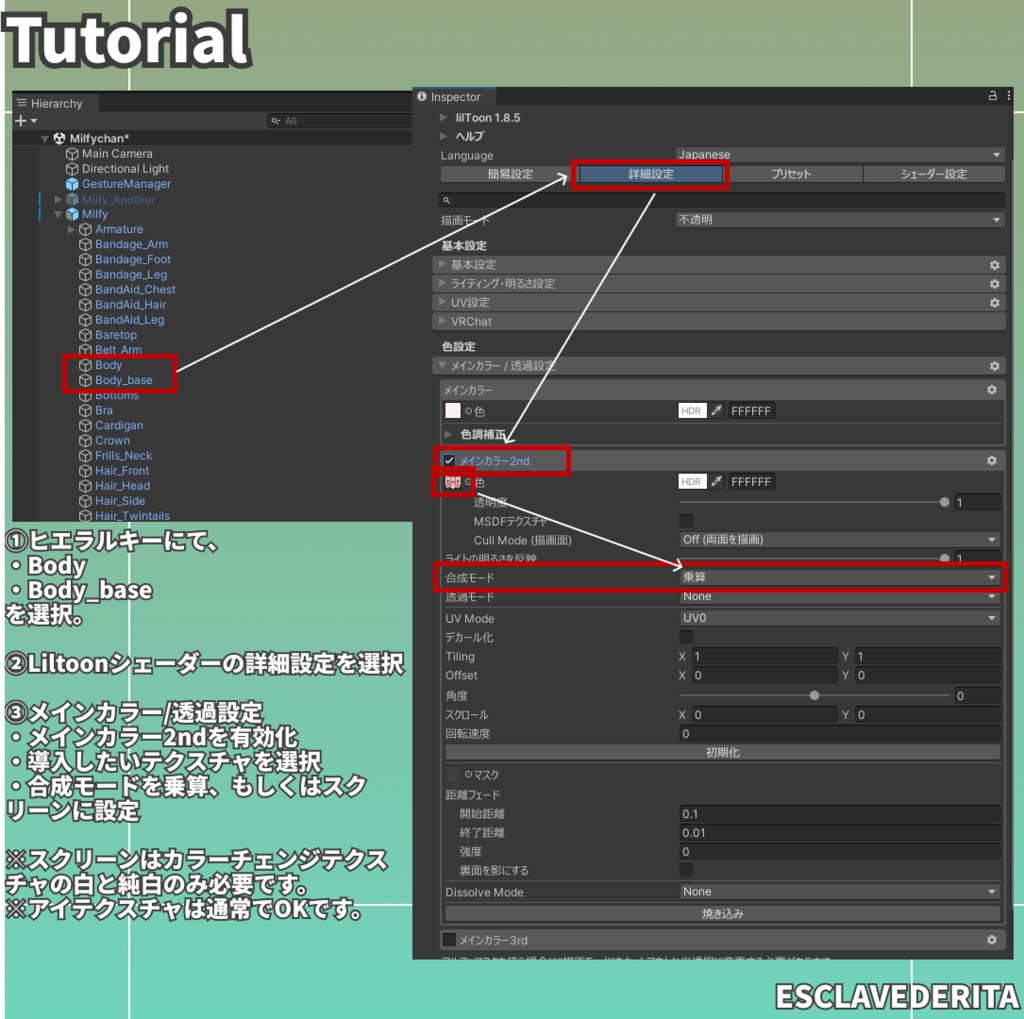The height and width of the screenshot is (1019, 1024).
Task: Click the gear icon for UV設定
Action: pyautogui.click(x=994, y=303)
